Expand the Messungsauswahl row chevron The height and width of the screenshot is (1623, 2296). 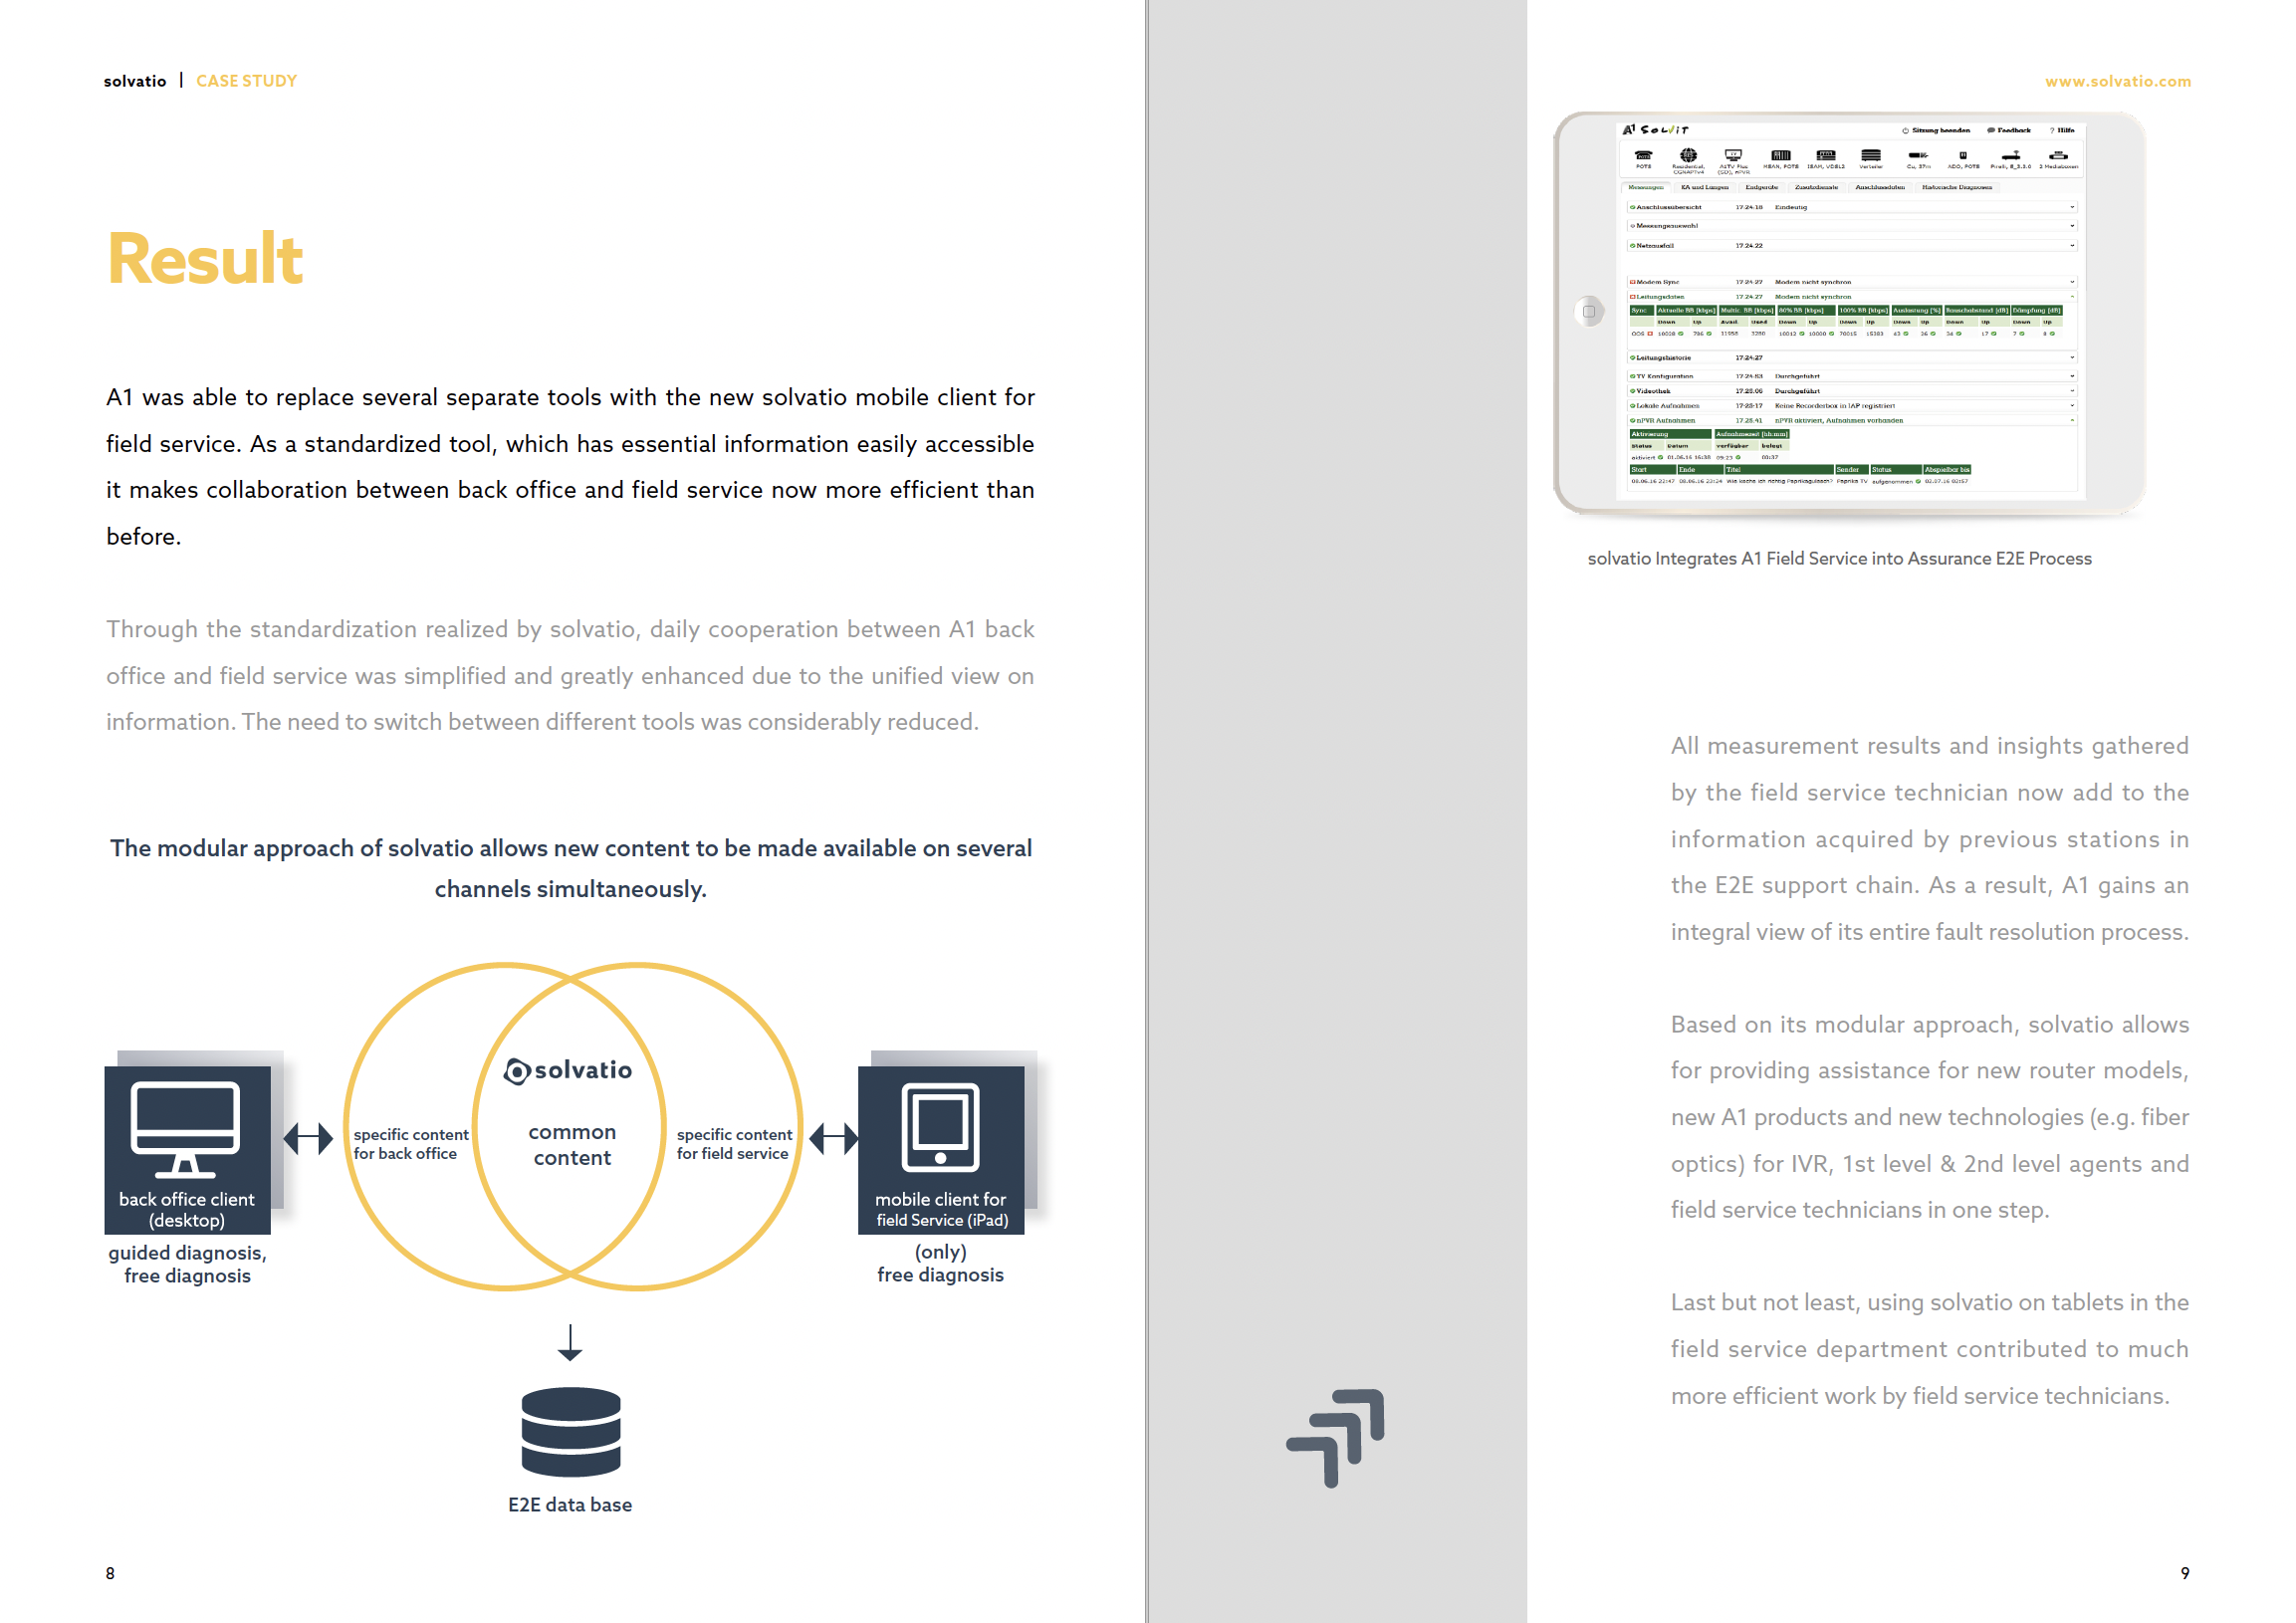pyautogui.click(x=2072, y=226)
